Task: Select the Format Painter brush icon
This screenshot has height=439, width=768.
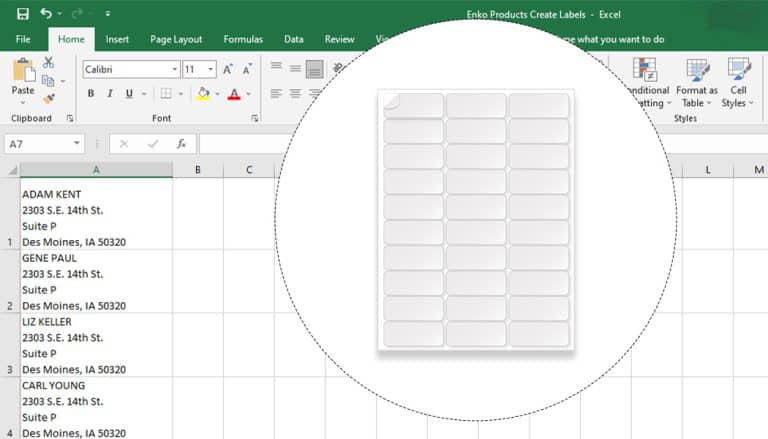Action: (49, 98)
